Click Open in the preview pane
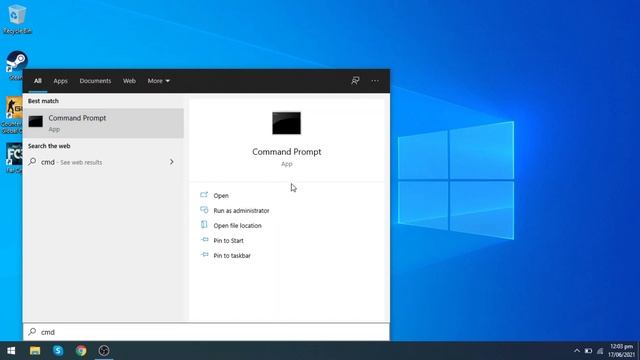Image resolution: width=640 pixels, height=360 pixels. pyautogui.click(x=221, y=196)
